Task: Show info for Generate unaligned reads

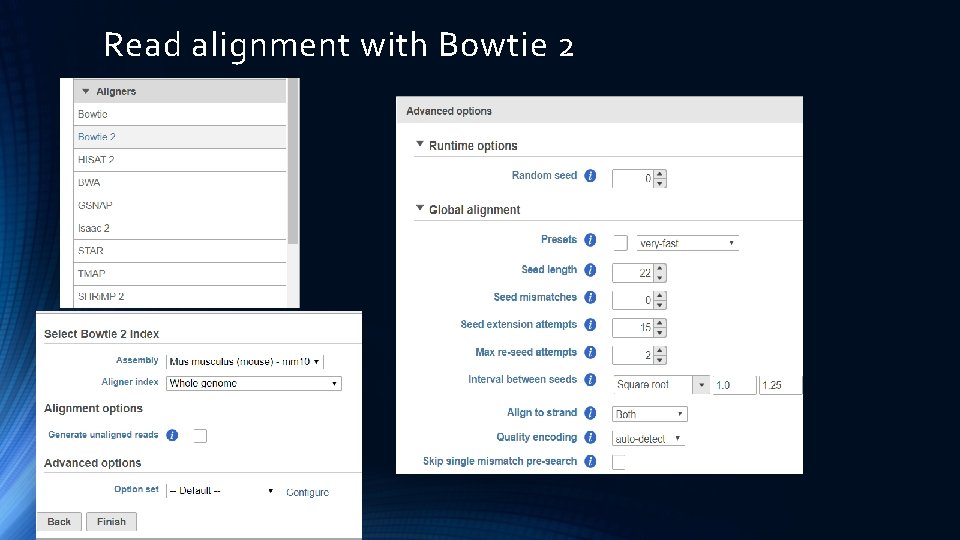Action: point(172,435)
